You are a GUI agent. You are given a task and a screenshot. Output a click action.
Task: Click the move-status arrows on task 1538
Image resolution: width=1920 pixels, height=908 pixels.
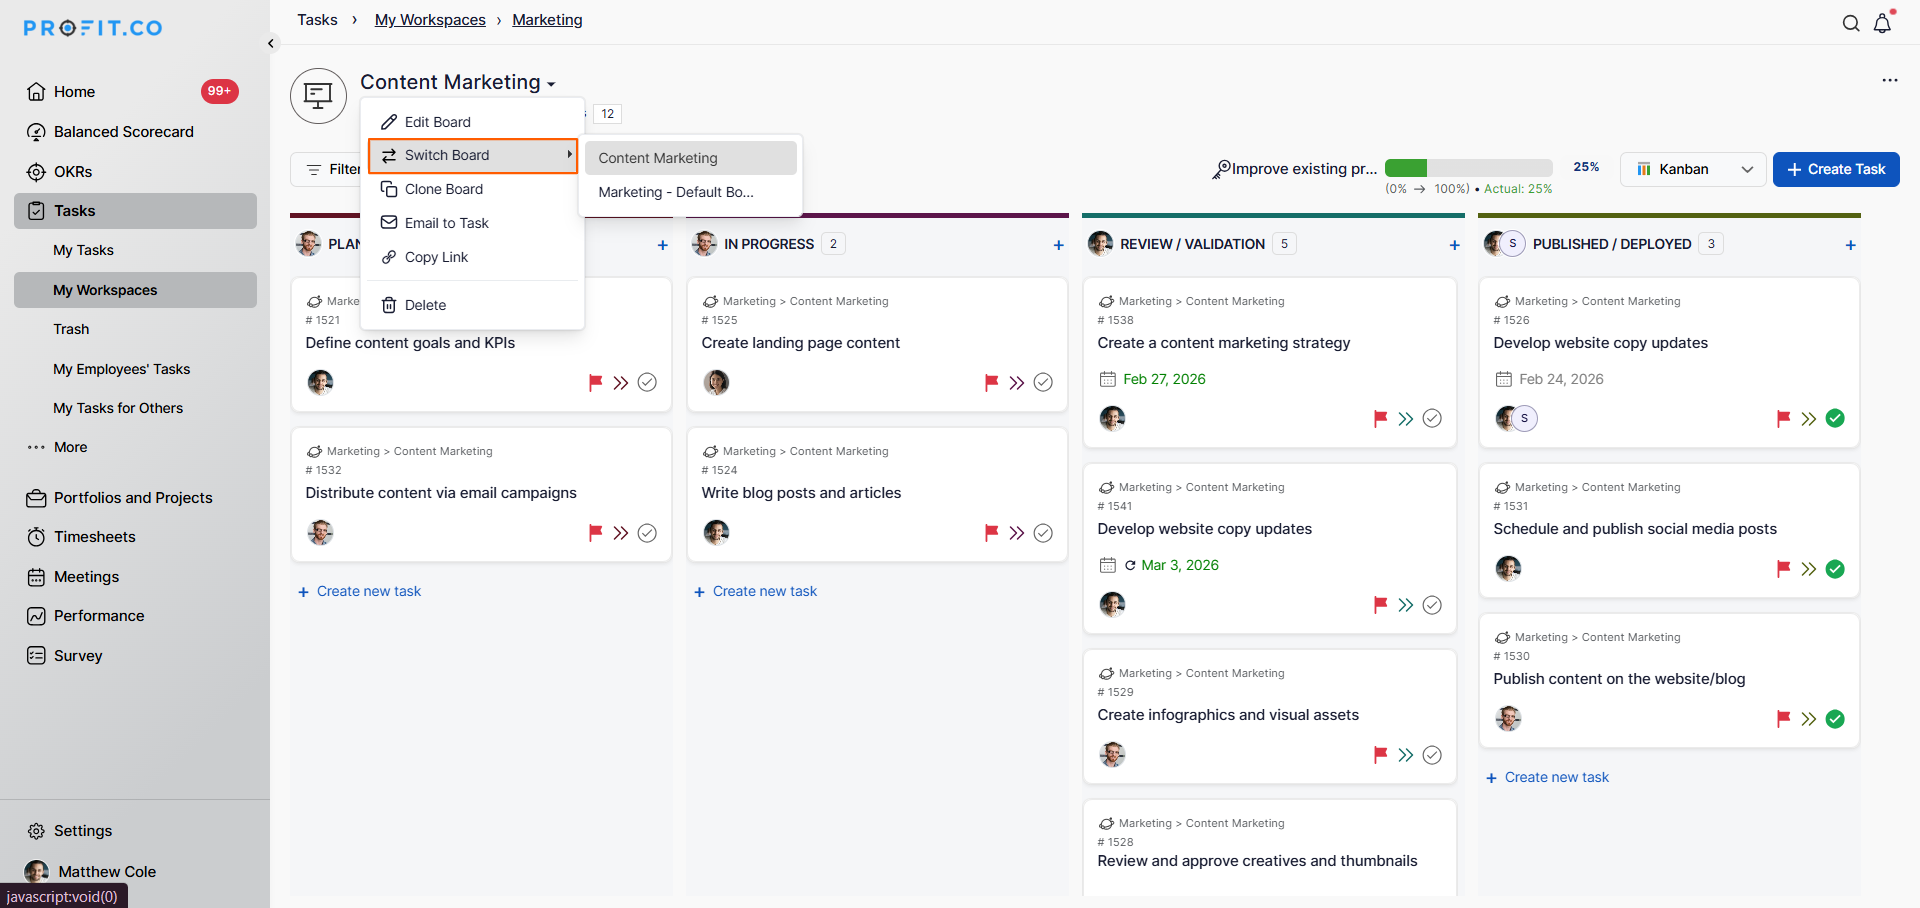[x=1406, y=419]
